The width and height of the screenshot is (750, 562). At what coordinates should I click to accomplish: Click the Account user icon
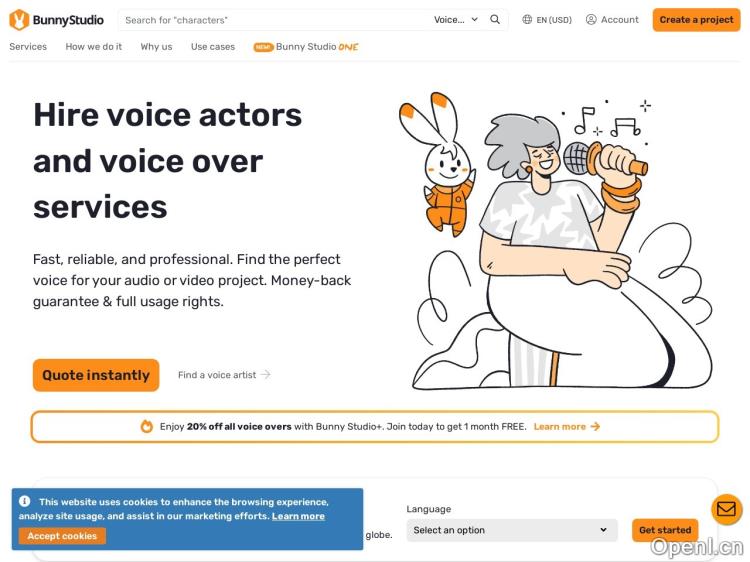(x=591, y=19)
